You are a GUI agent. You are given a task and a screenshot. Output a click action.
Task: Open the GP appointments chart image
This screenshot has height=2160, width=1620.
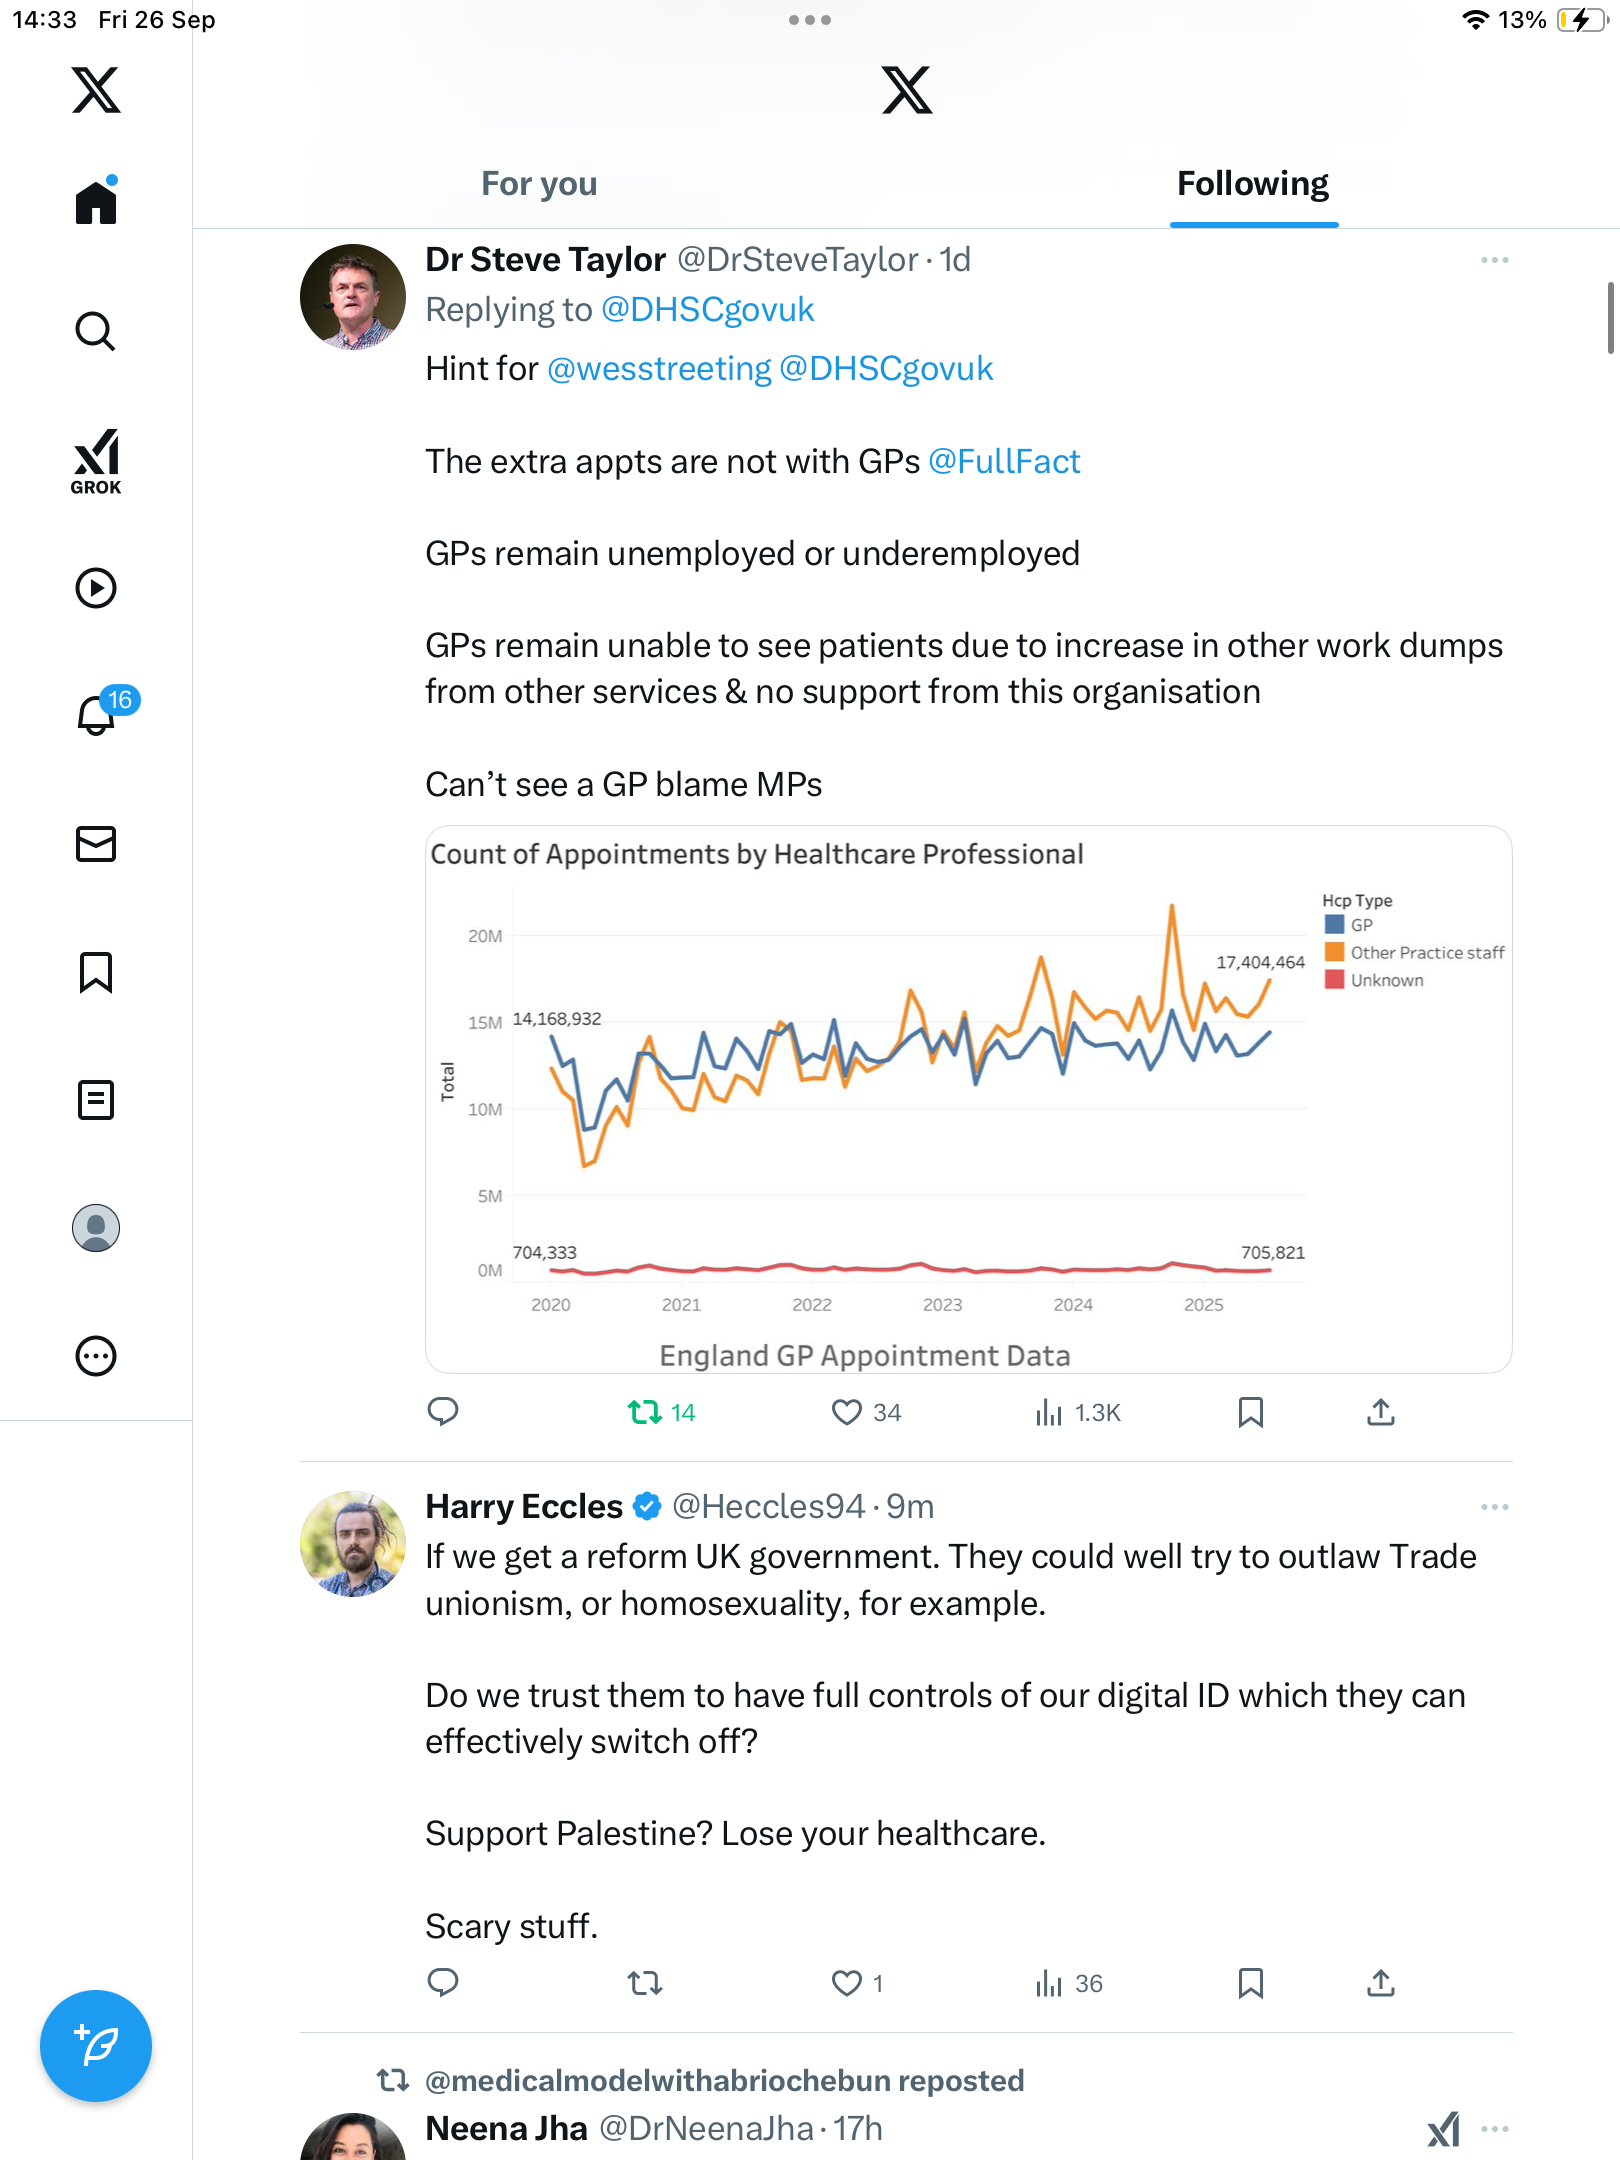click(x=968, y=1098)
